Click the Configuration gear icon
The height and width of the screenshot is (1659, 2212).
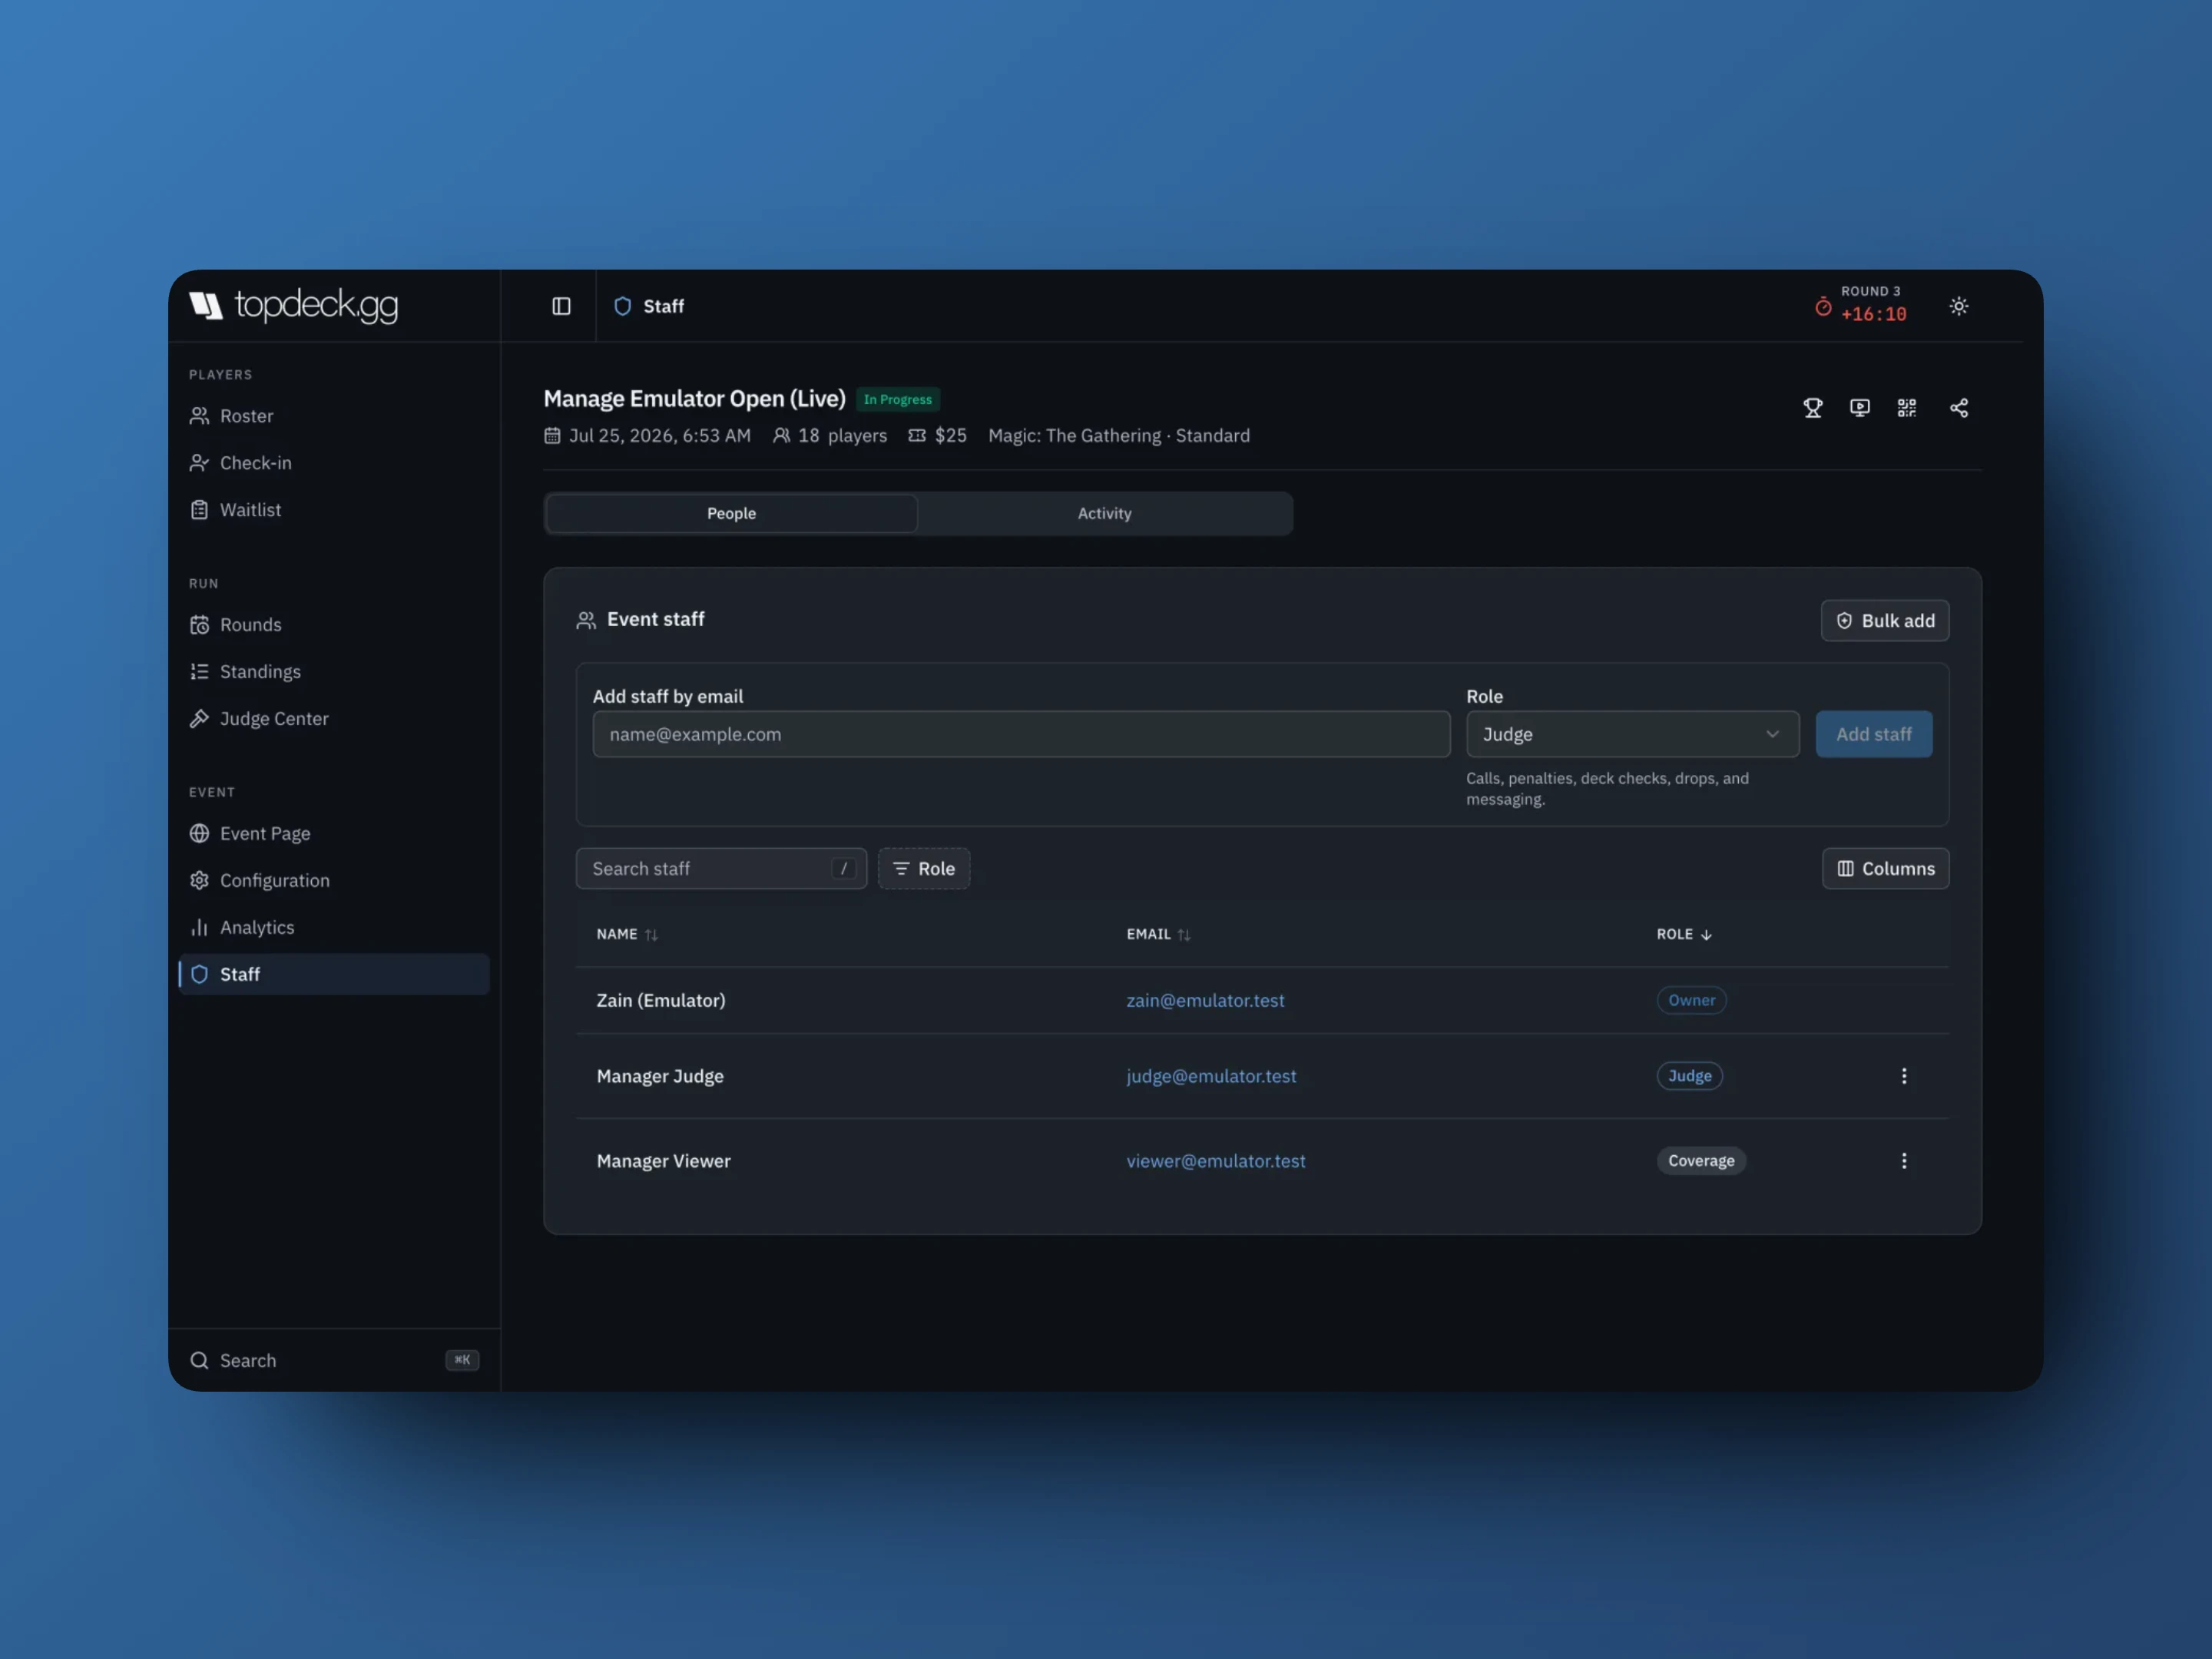(x=199, y=881)
